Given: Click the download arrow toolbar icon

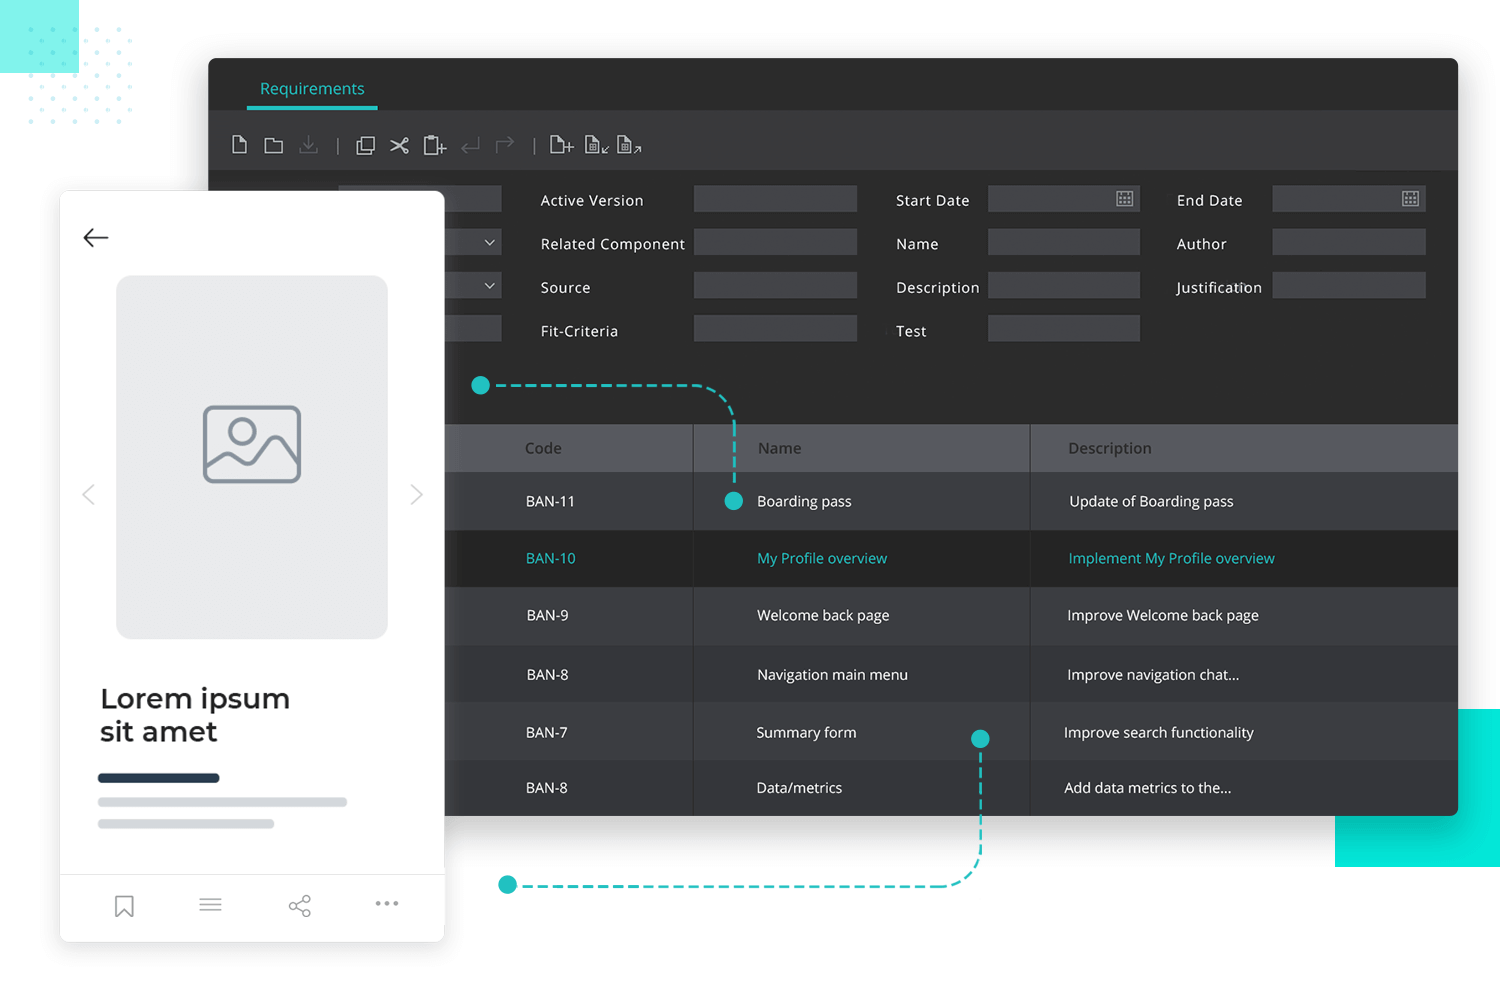Looking at the screenshot, I should tap(308, 145).
